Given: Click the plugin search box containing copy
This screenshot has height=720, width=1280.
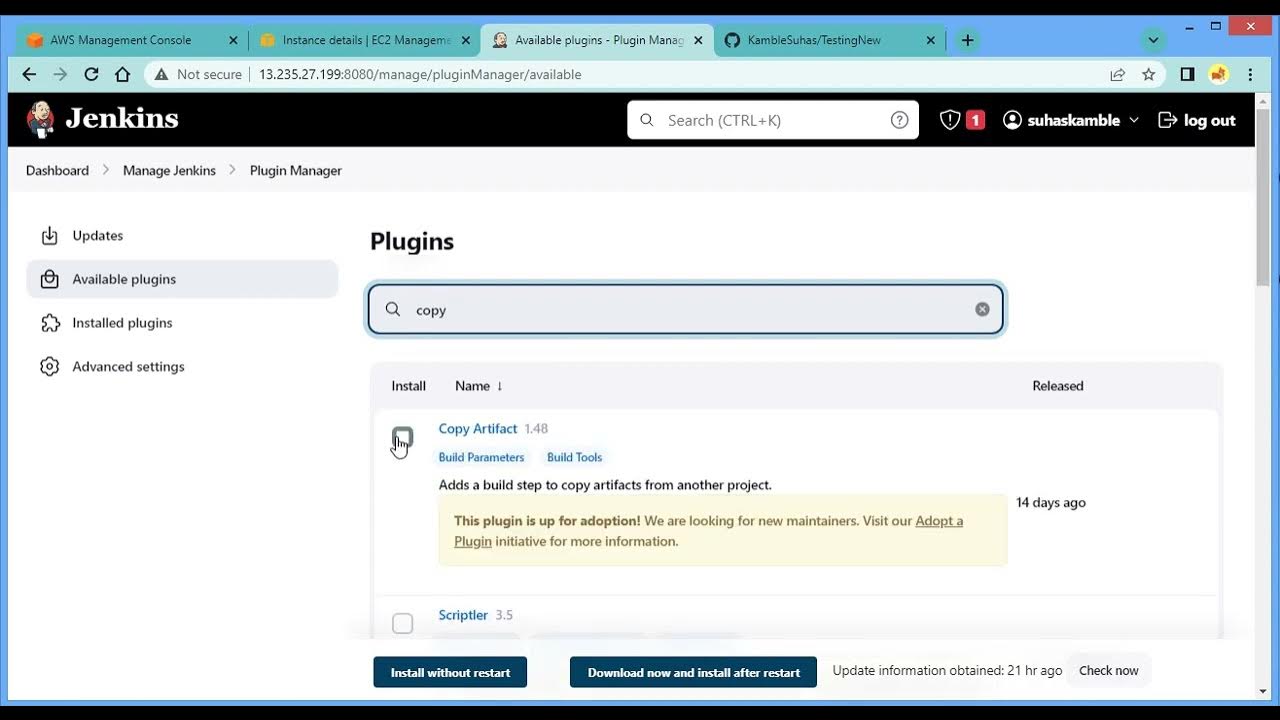Looking at the screenshot, I should [x=686, y=310].
